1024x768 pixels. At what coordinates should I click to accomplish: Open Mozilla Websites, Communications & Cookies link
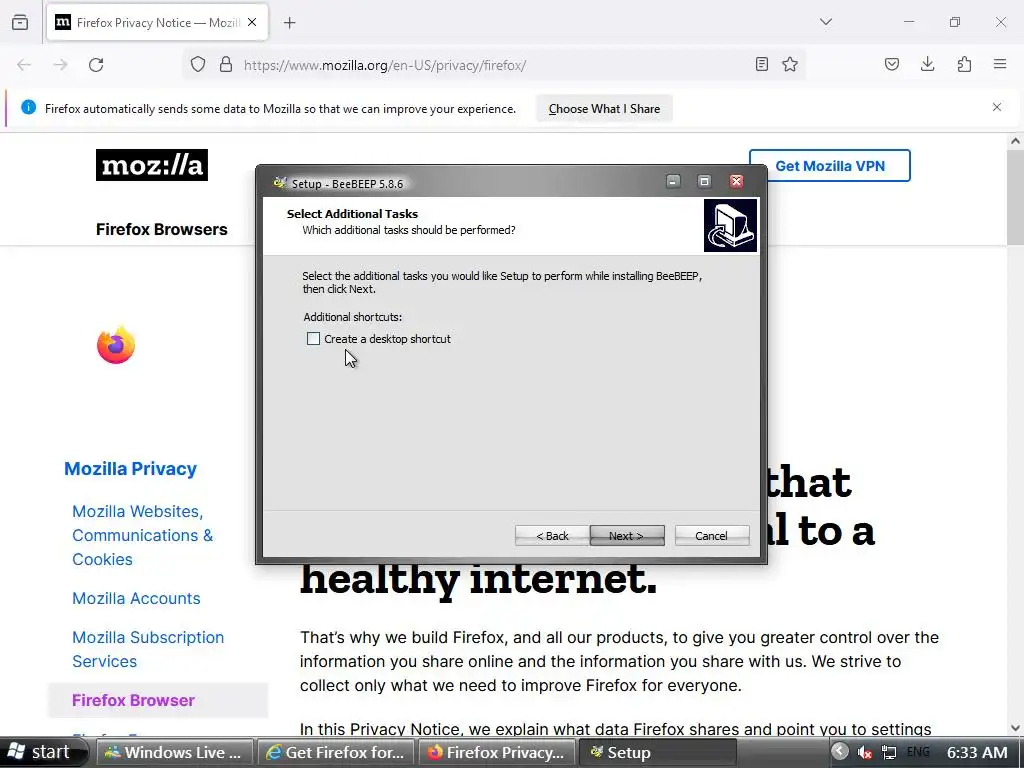tap(142, 535)
